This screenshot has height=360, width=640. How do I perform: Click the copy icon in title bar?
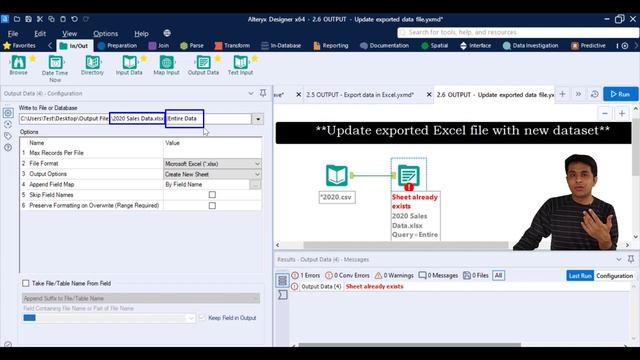click(51, 19)
